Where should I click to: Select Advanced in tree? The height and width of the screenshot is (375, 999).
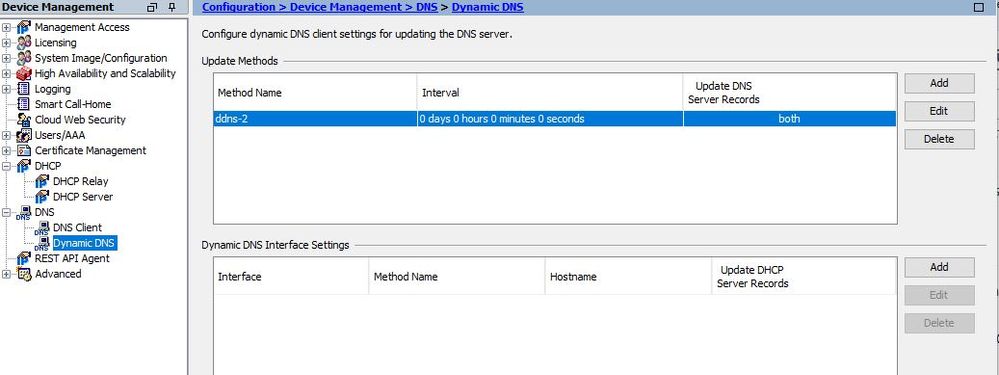[x=58, y=274]
